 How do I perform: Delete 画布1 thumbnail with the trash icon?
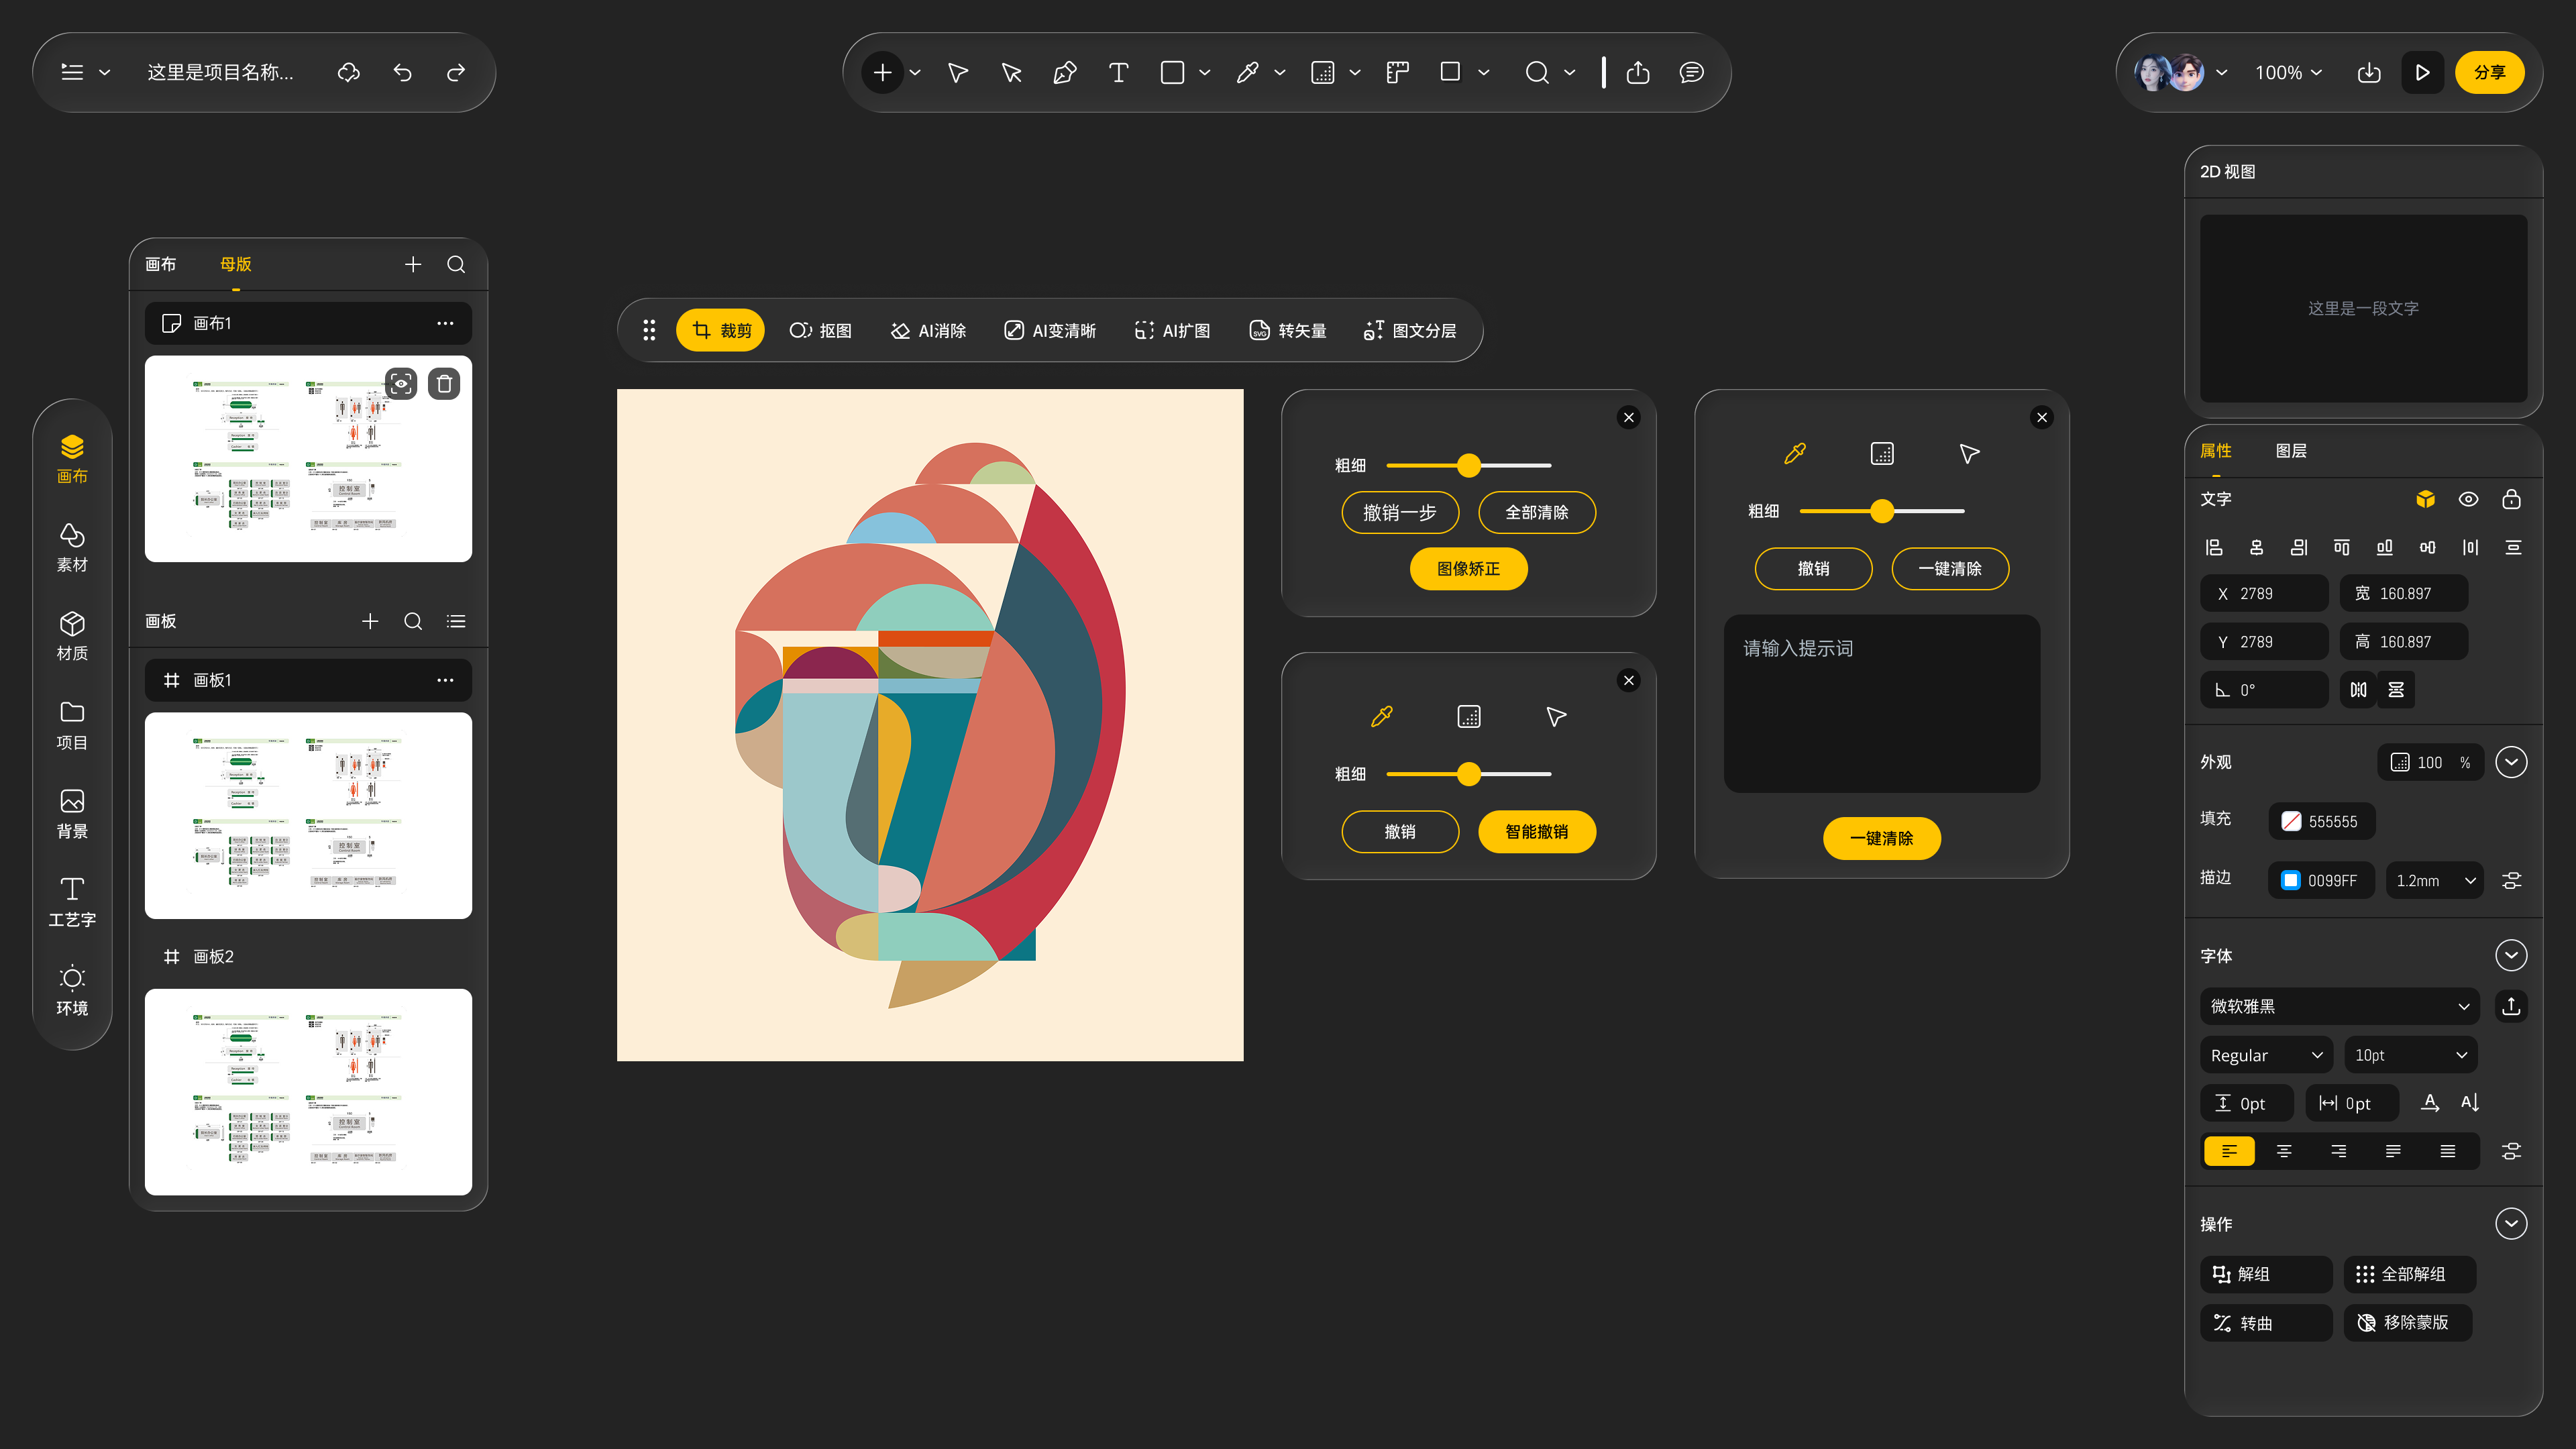pos(444,384)
